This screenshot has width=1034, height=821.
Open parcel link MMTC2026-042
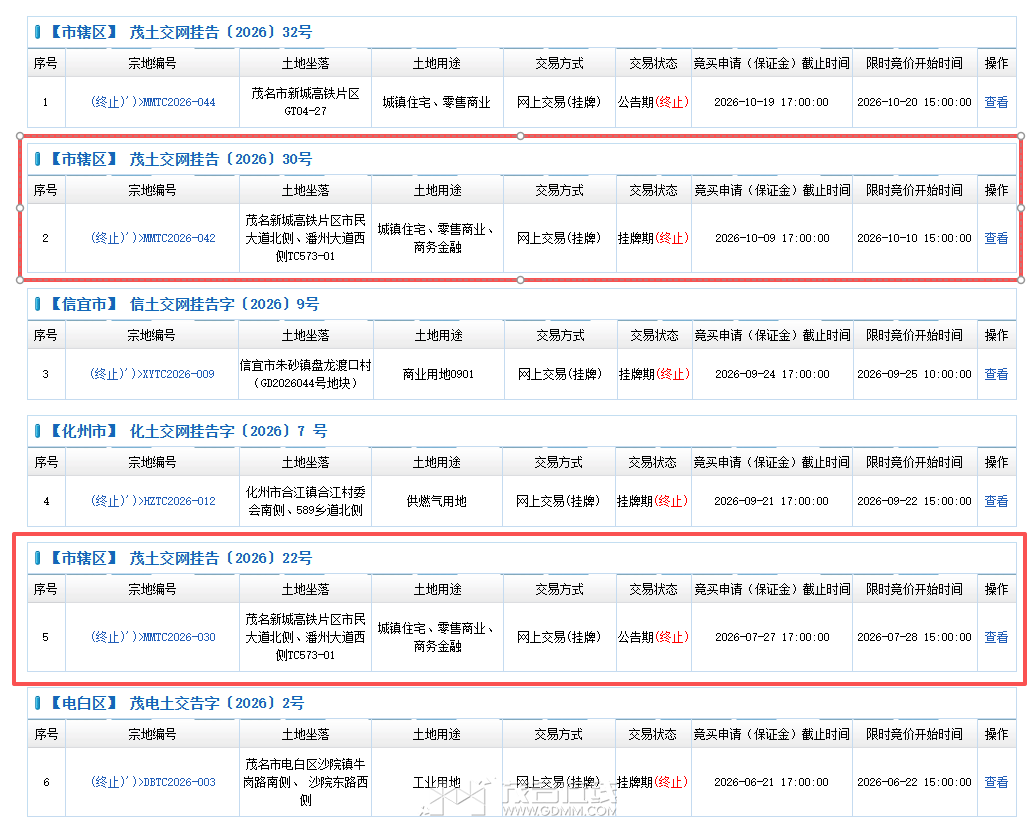pyautogui.click(x=153, y=238)
